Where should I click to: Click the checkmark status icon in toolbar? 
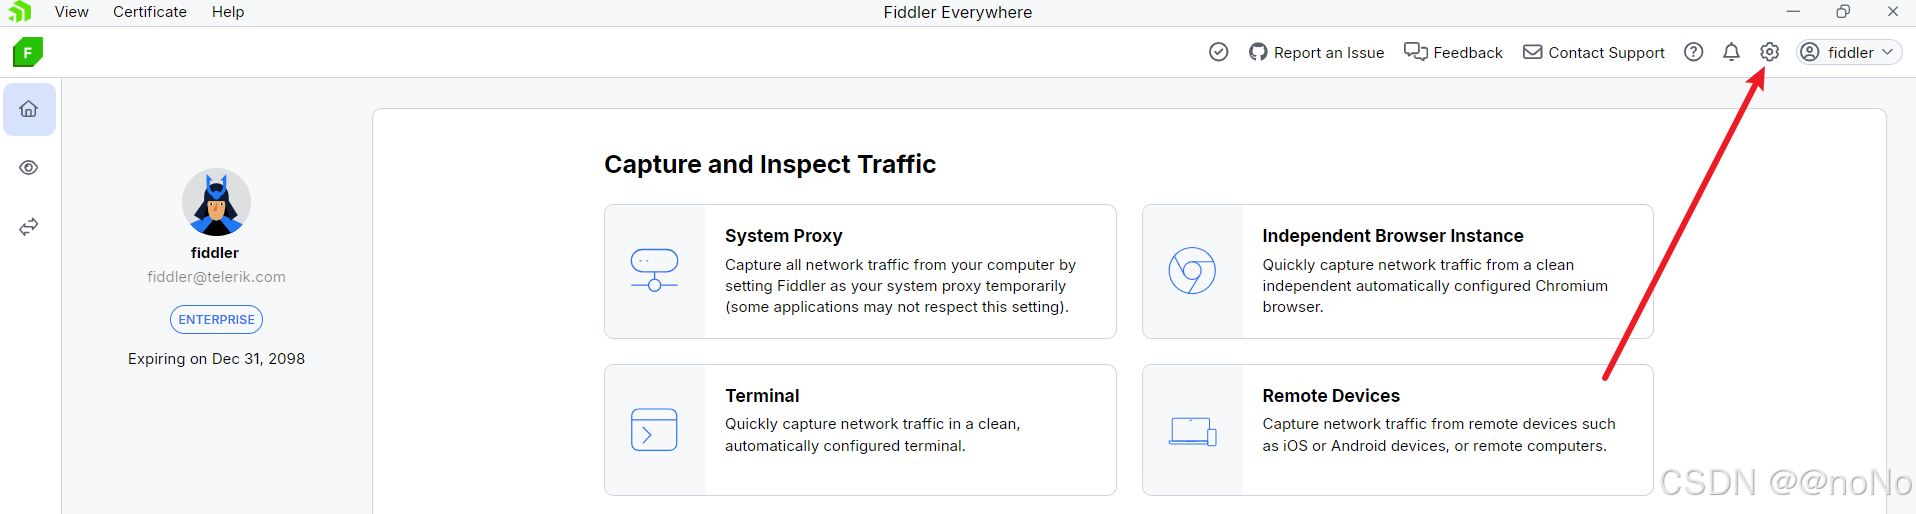point(1218,52)
